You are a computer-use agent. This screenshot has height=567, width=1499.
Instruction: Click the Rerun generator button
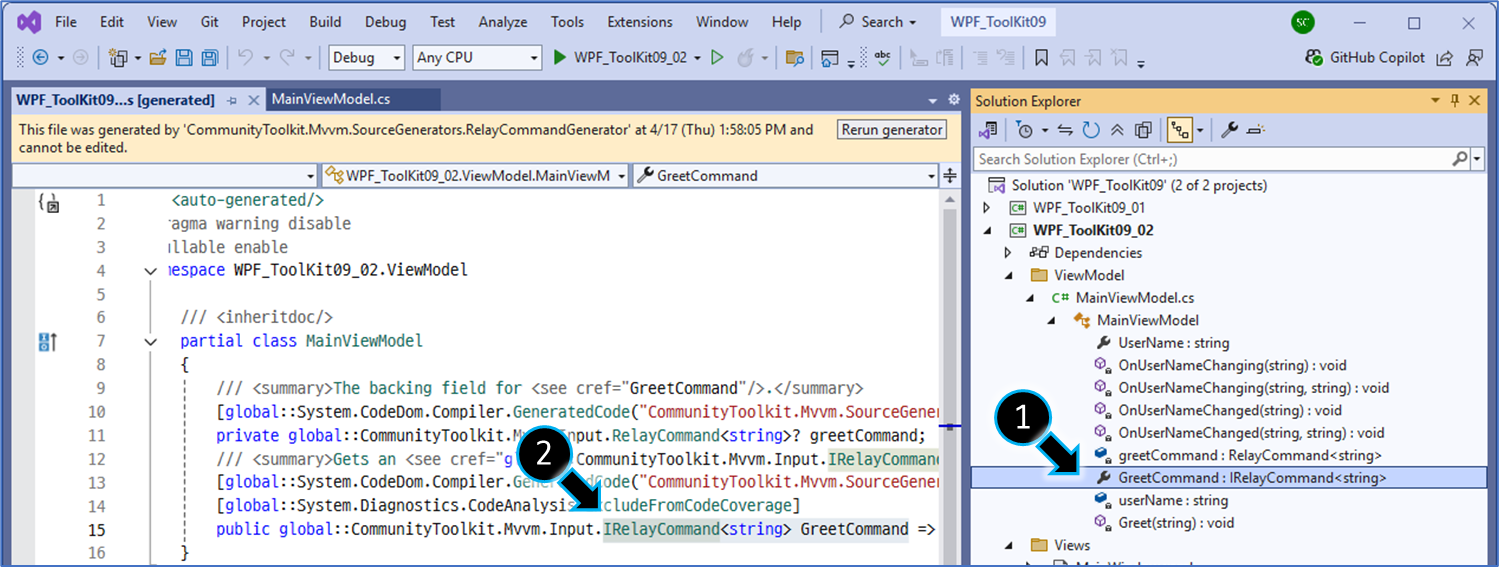point(892,130)
